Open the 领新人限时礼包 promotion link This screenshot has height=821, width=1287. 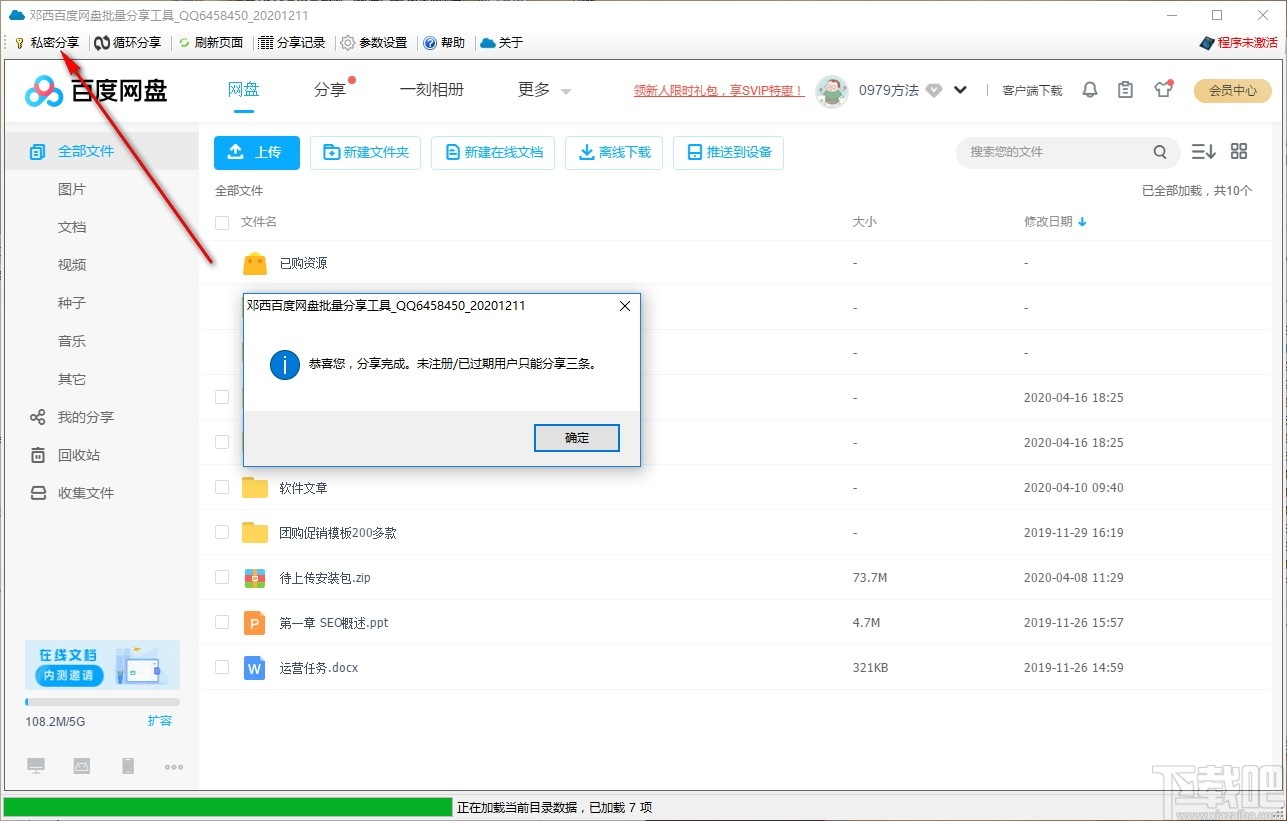pos(719,90)
